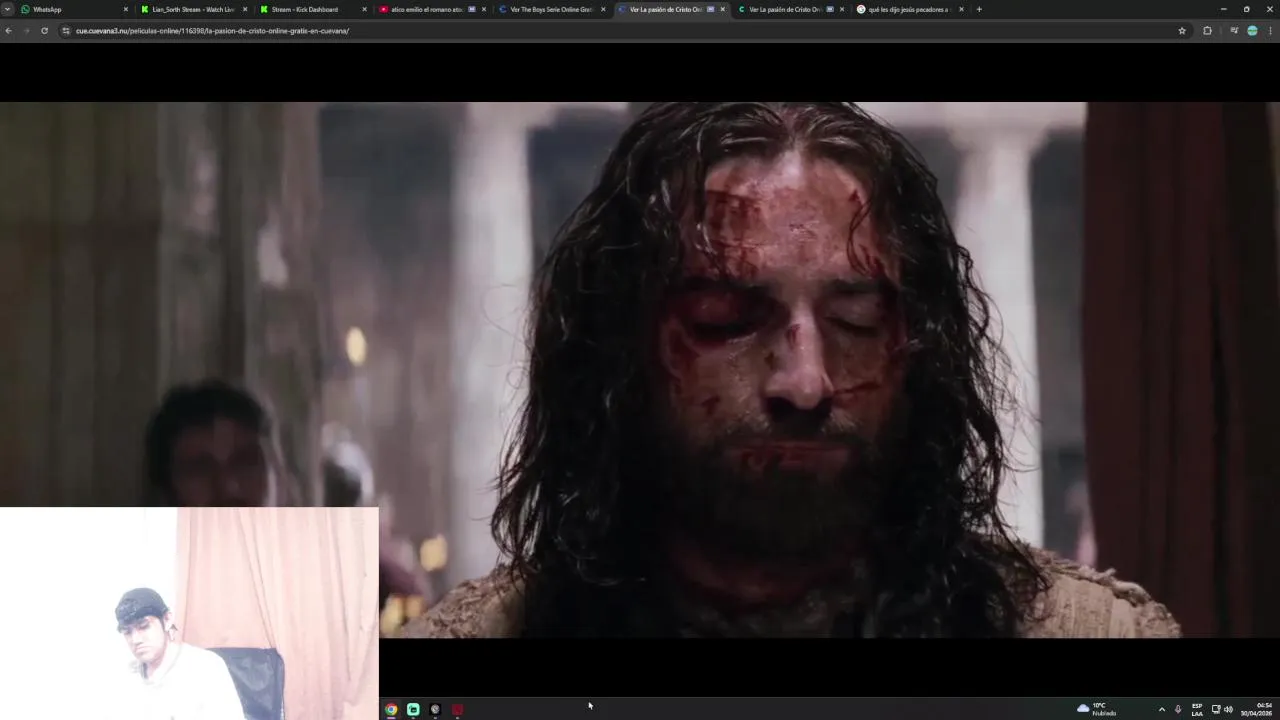Open network settings tray icon

coord(1216,709)
